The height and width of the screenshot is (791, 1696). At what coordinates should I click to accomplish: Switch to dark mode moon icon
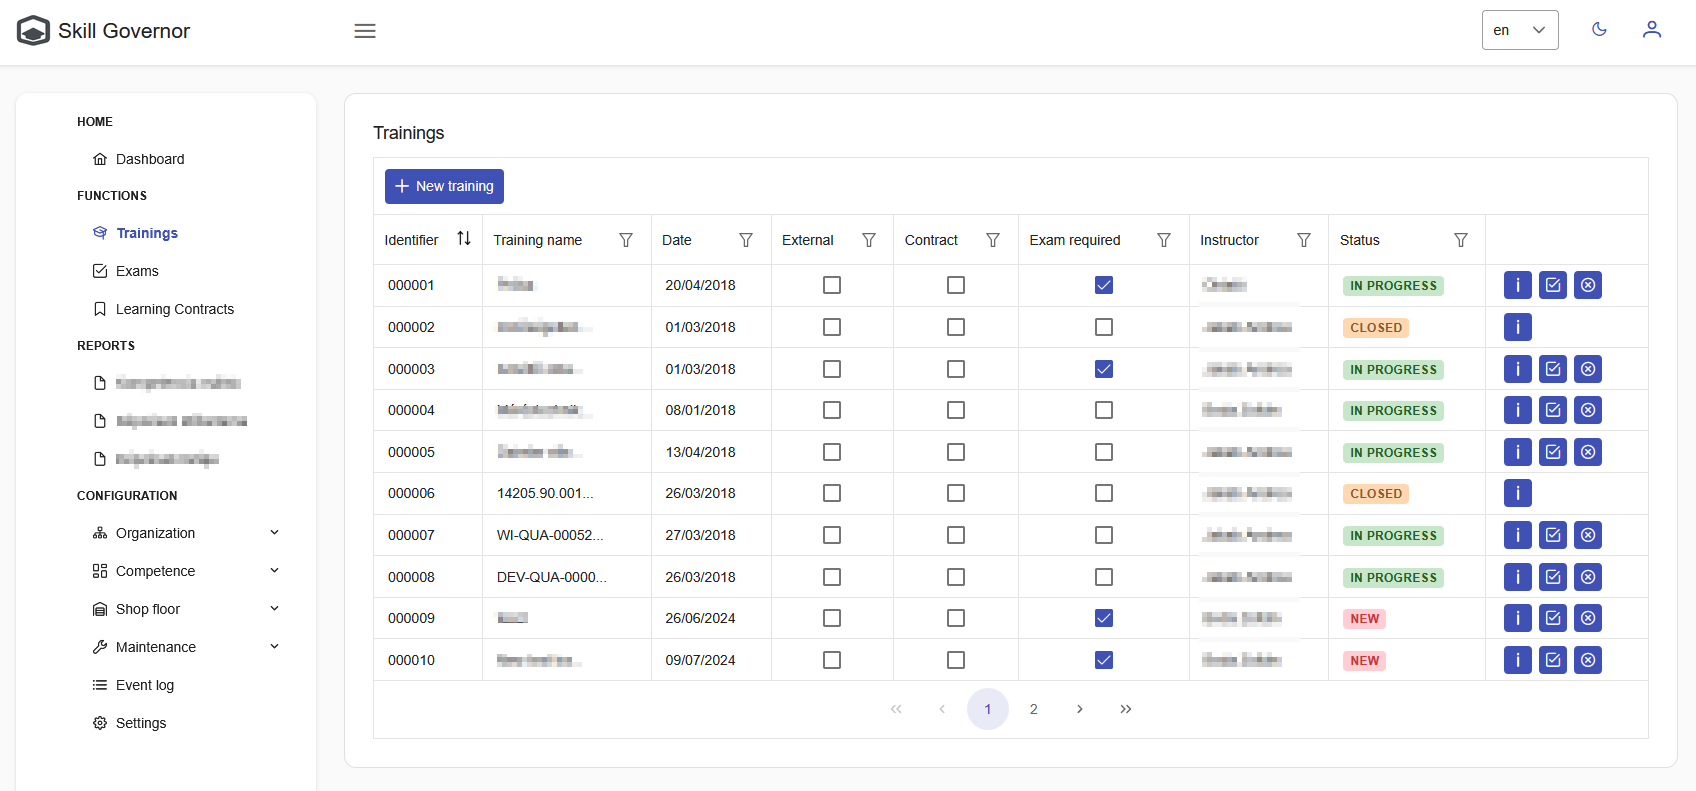pos(1599,30)
